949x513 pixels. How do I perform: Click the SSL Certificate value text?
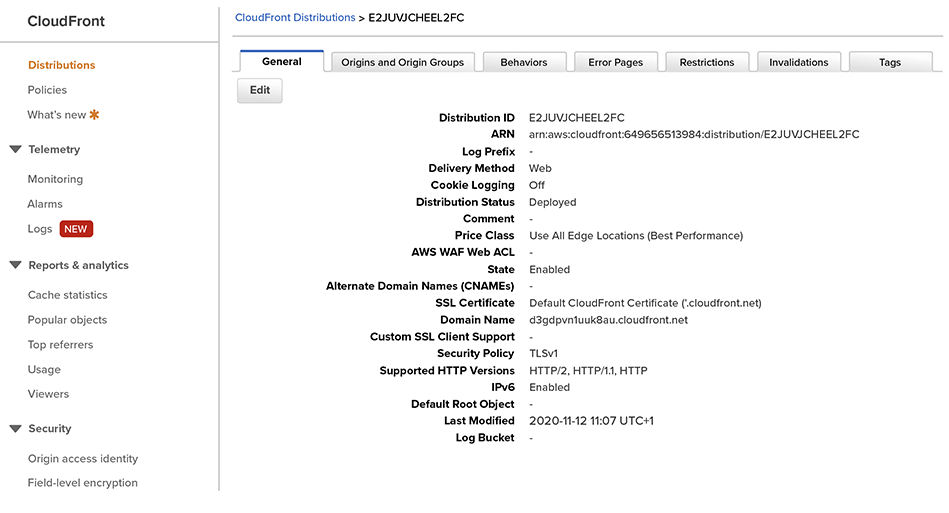pos(645,303)
